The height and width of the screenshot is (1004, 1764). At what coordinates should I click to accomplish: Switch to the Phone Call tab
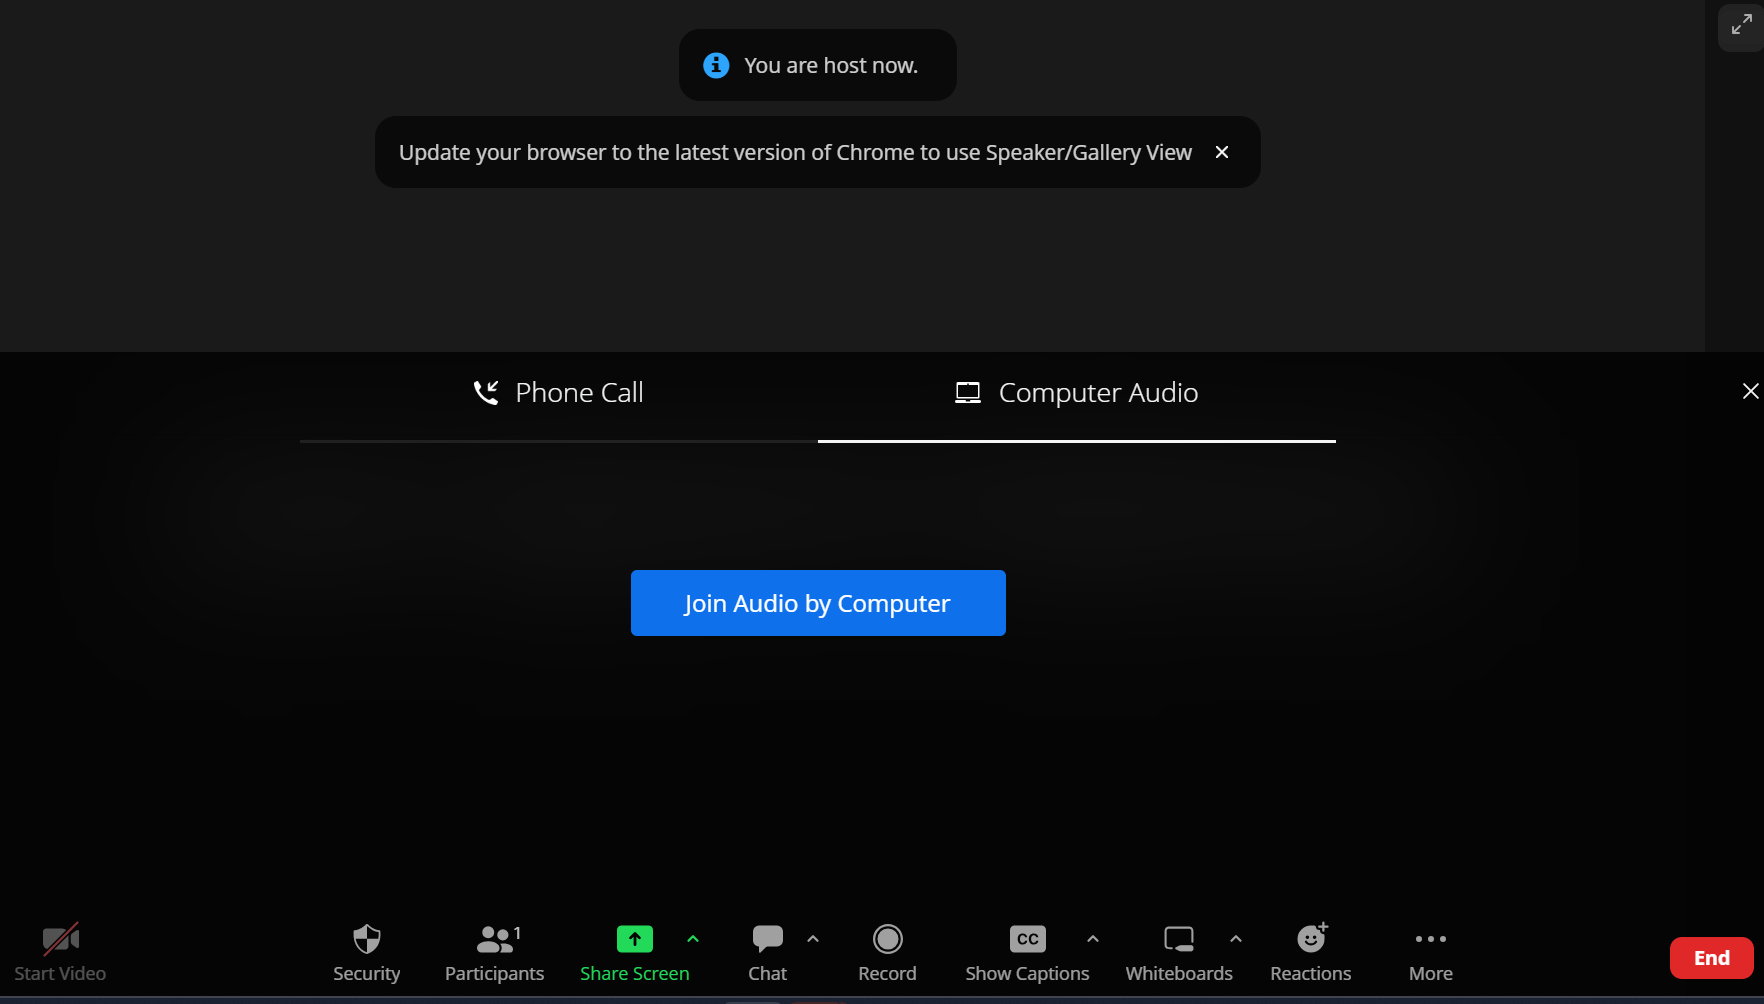coord(559,393)
